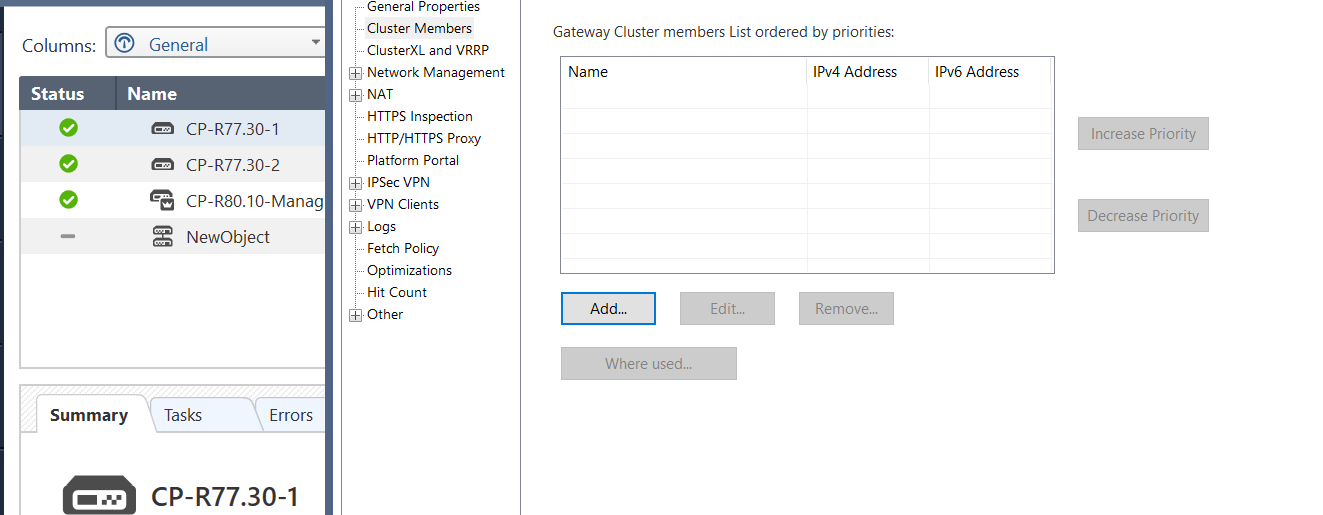This screenshot has height=515, width=1323.
Task: Select the VPN Clients tree label
Action: [x=403, y=204]
